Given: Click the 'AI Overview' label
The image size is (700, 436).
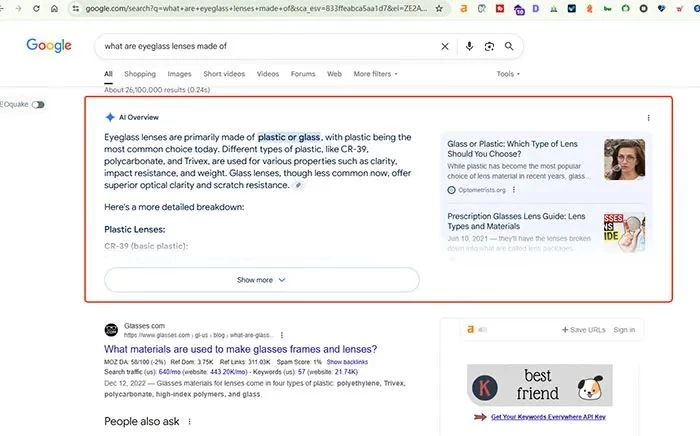Looking at the screenshot, I should pyautogui.click(x=138, y=117).
